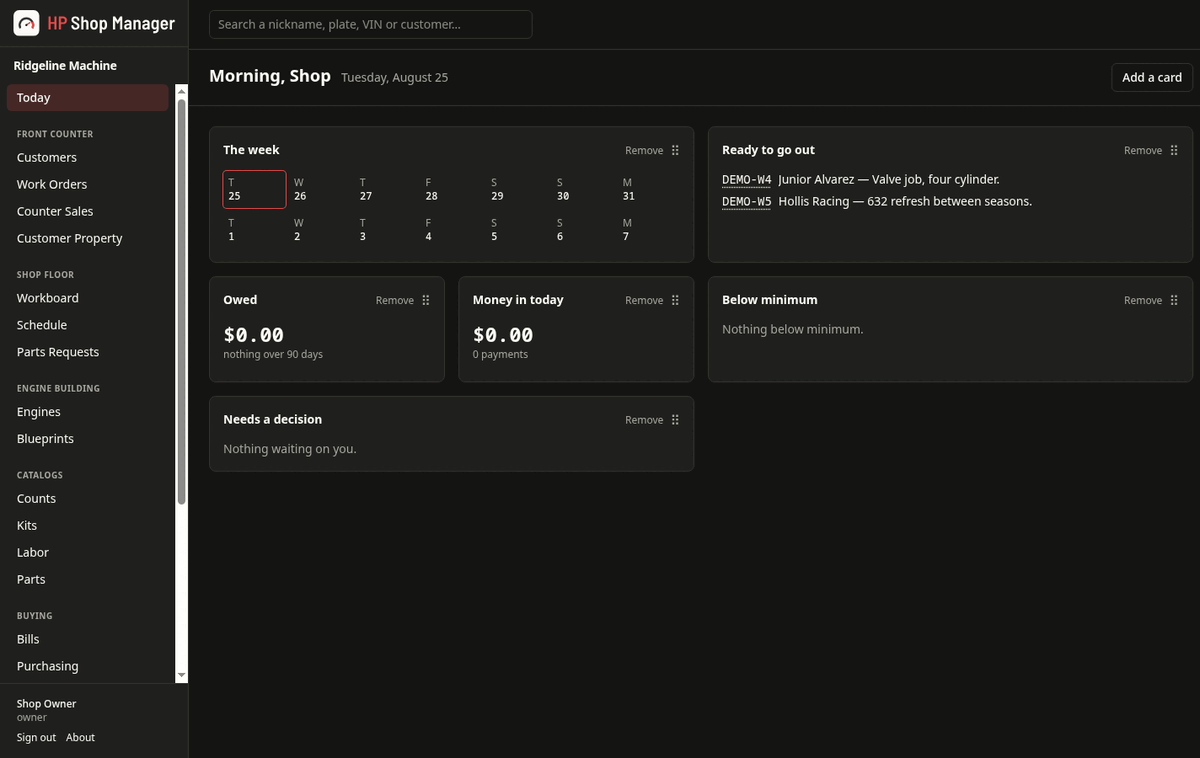This screenshot has height=758, width=1200.
Task: Grab the drag handle on the Owed card
Action: click(x=426, y=300)
